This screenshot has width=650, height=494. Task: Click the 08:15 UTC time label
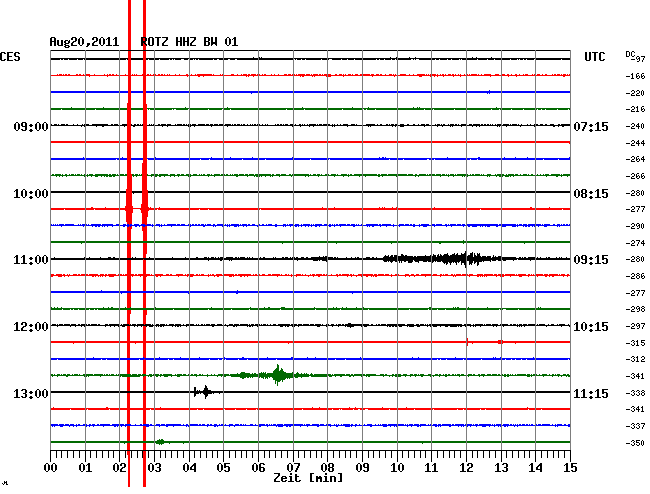(x=591, y=194)
